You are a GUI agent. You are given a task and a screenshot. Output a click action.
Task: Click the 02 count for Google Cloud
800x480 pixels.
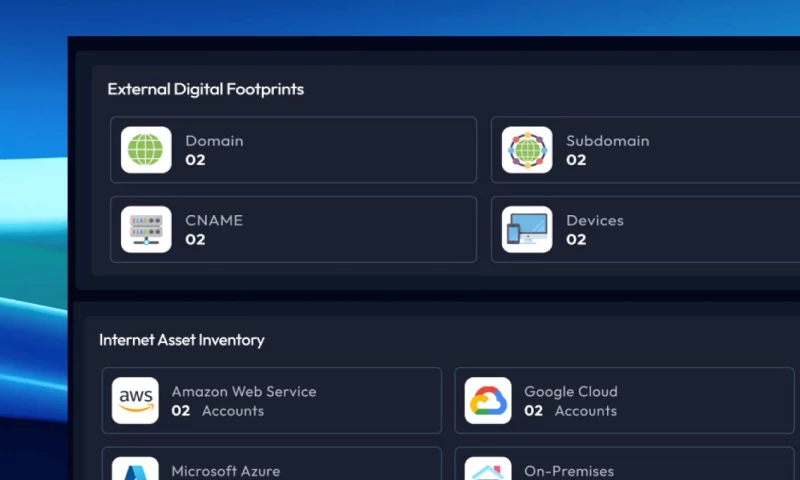[x=533, y=411]
